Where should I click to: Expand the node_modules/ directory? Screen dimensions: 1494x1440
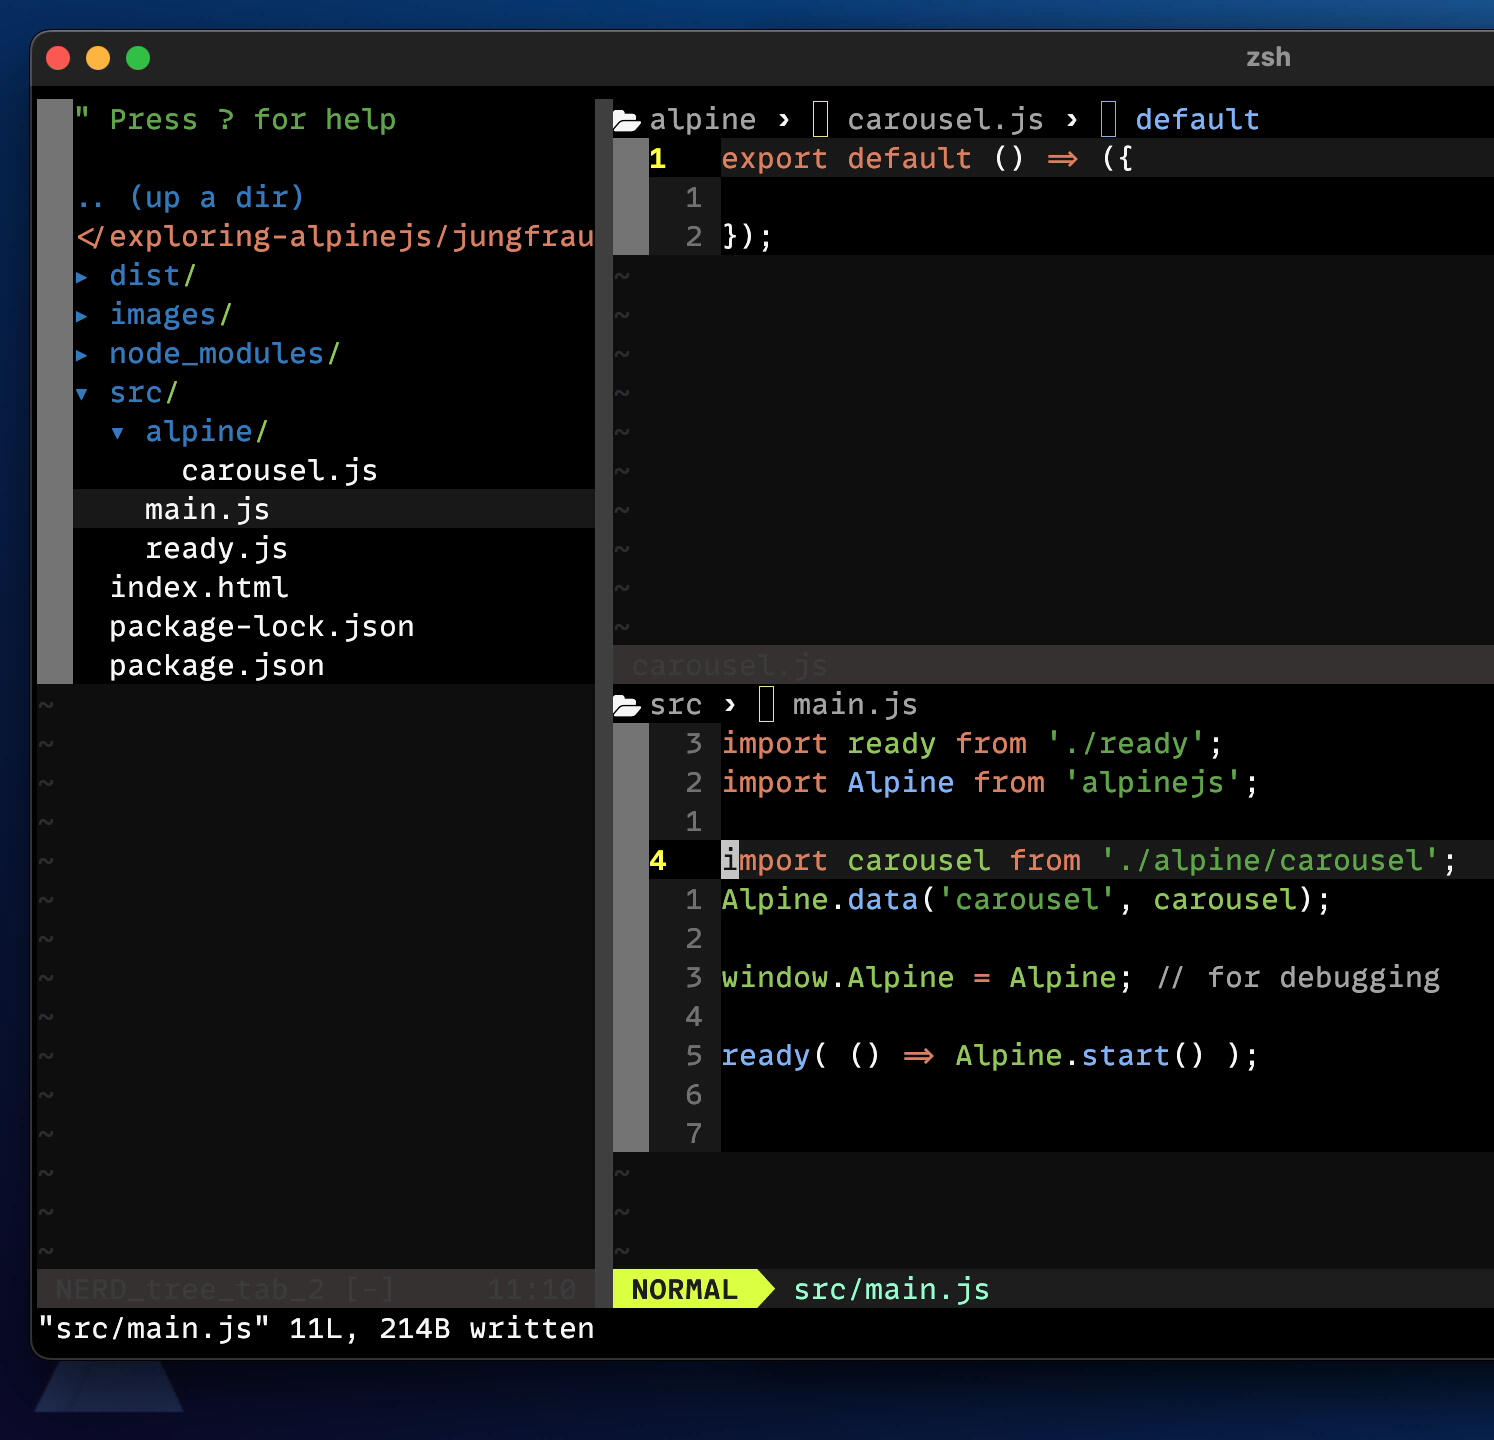tap(82, 354)
